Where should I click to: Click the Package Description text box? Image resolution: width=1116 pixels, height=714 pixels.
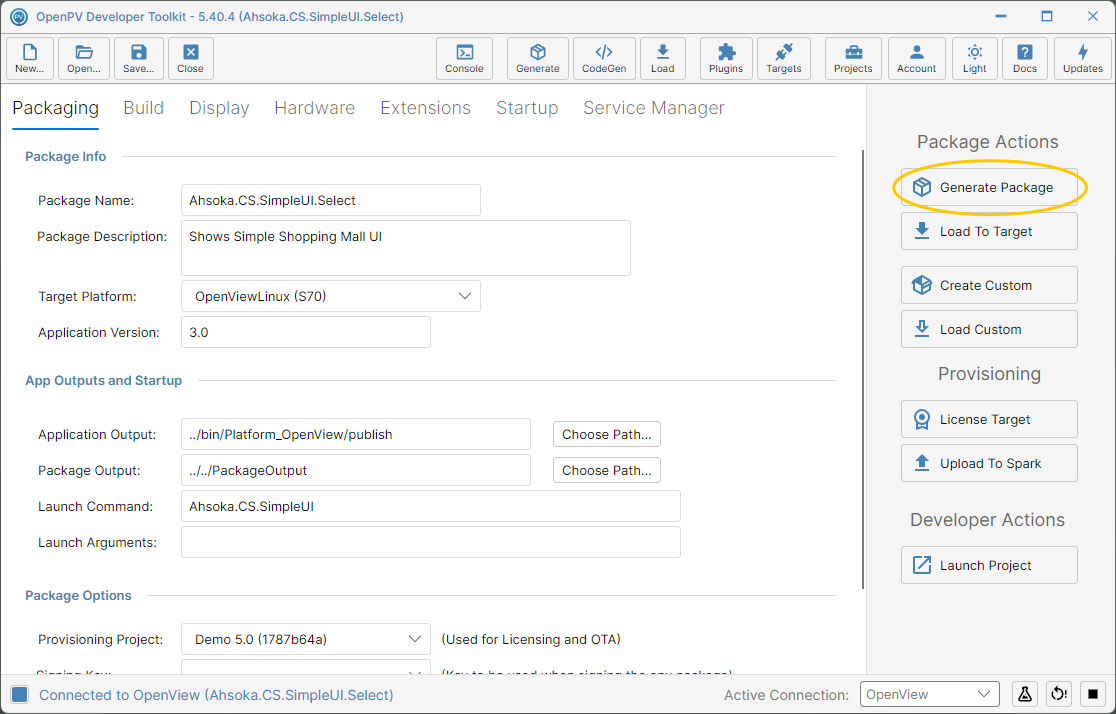(x=406, y=248)
